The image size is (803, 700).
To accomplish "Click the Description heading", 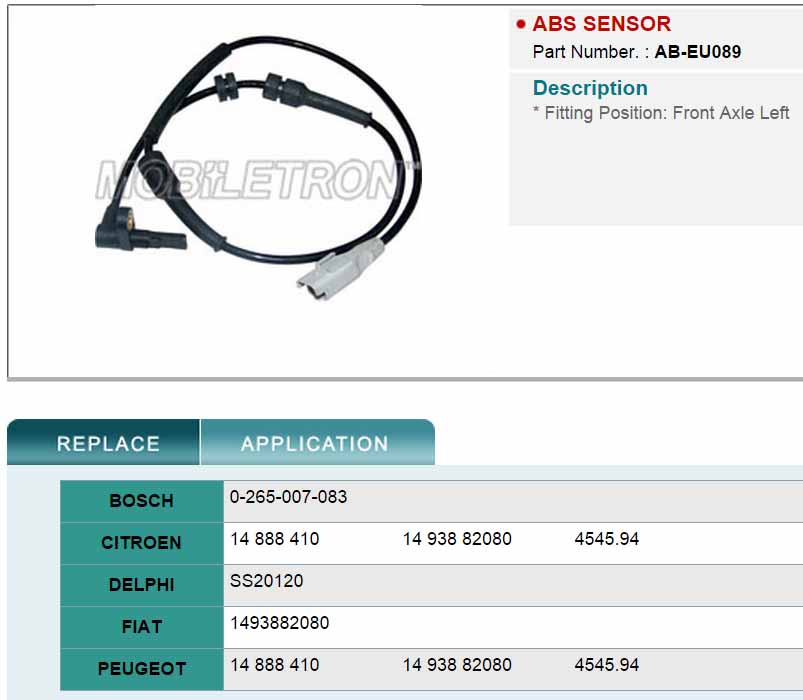I will click(590, 88).
